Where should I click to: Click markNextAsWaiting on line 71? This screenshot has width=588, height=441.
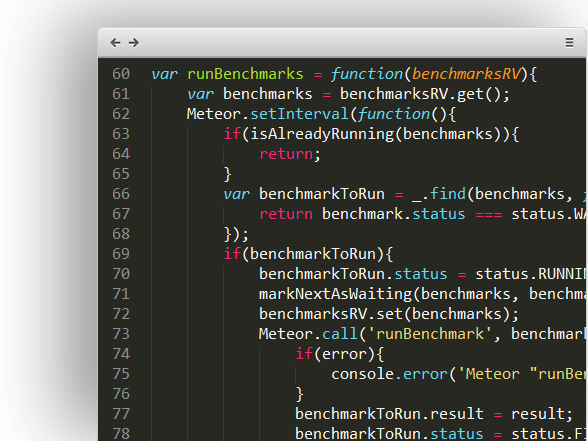[335, 294]
